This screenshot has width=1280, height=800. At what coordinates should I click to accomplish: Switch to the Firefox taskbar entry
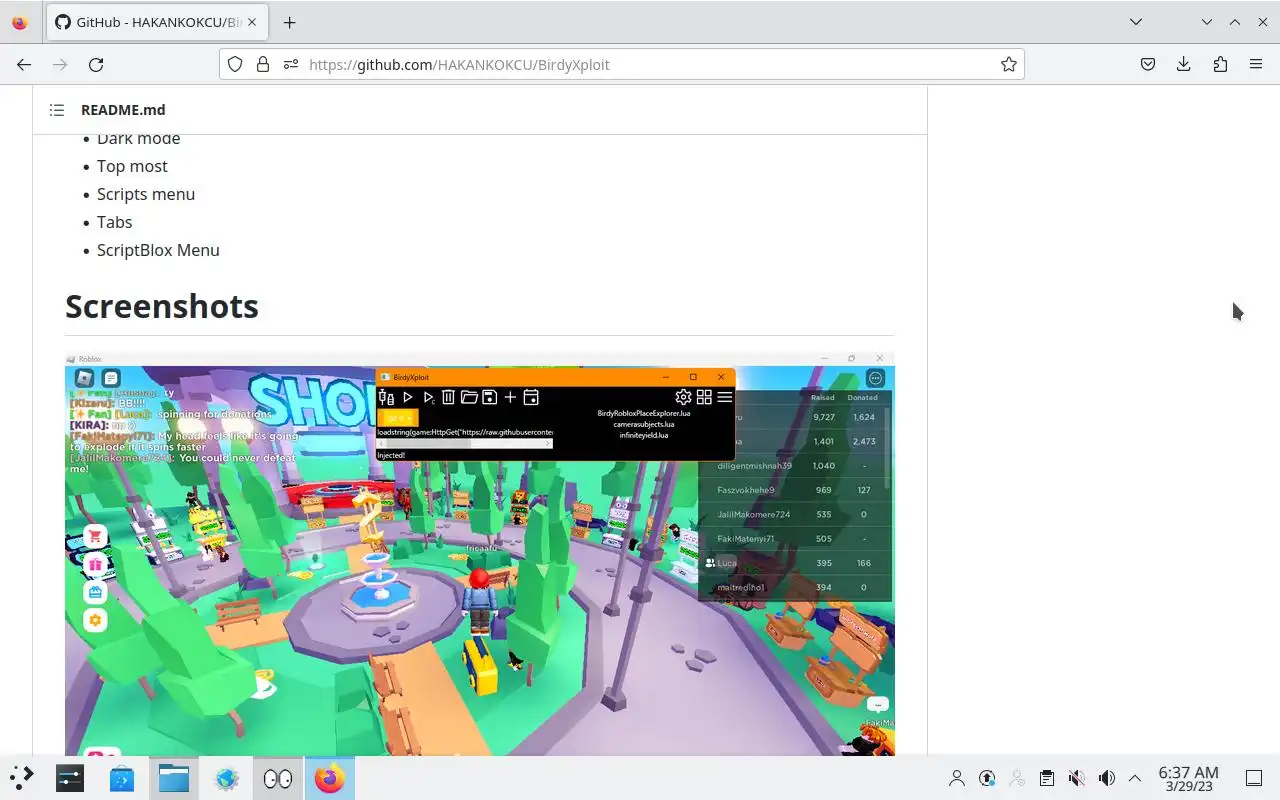(330, 778)
